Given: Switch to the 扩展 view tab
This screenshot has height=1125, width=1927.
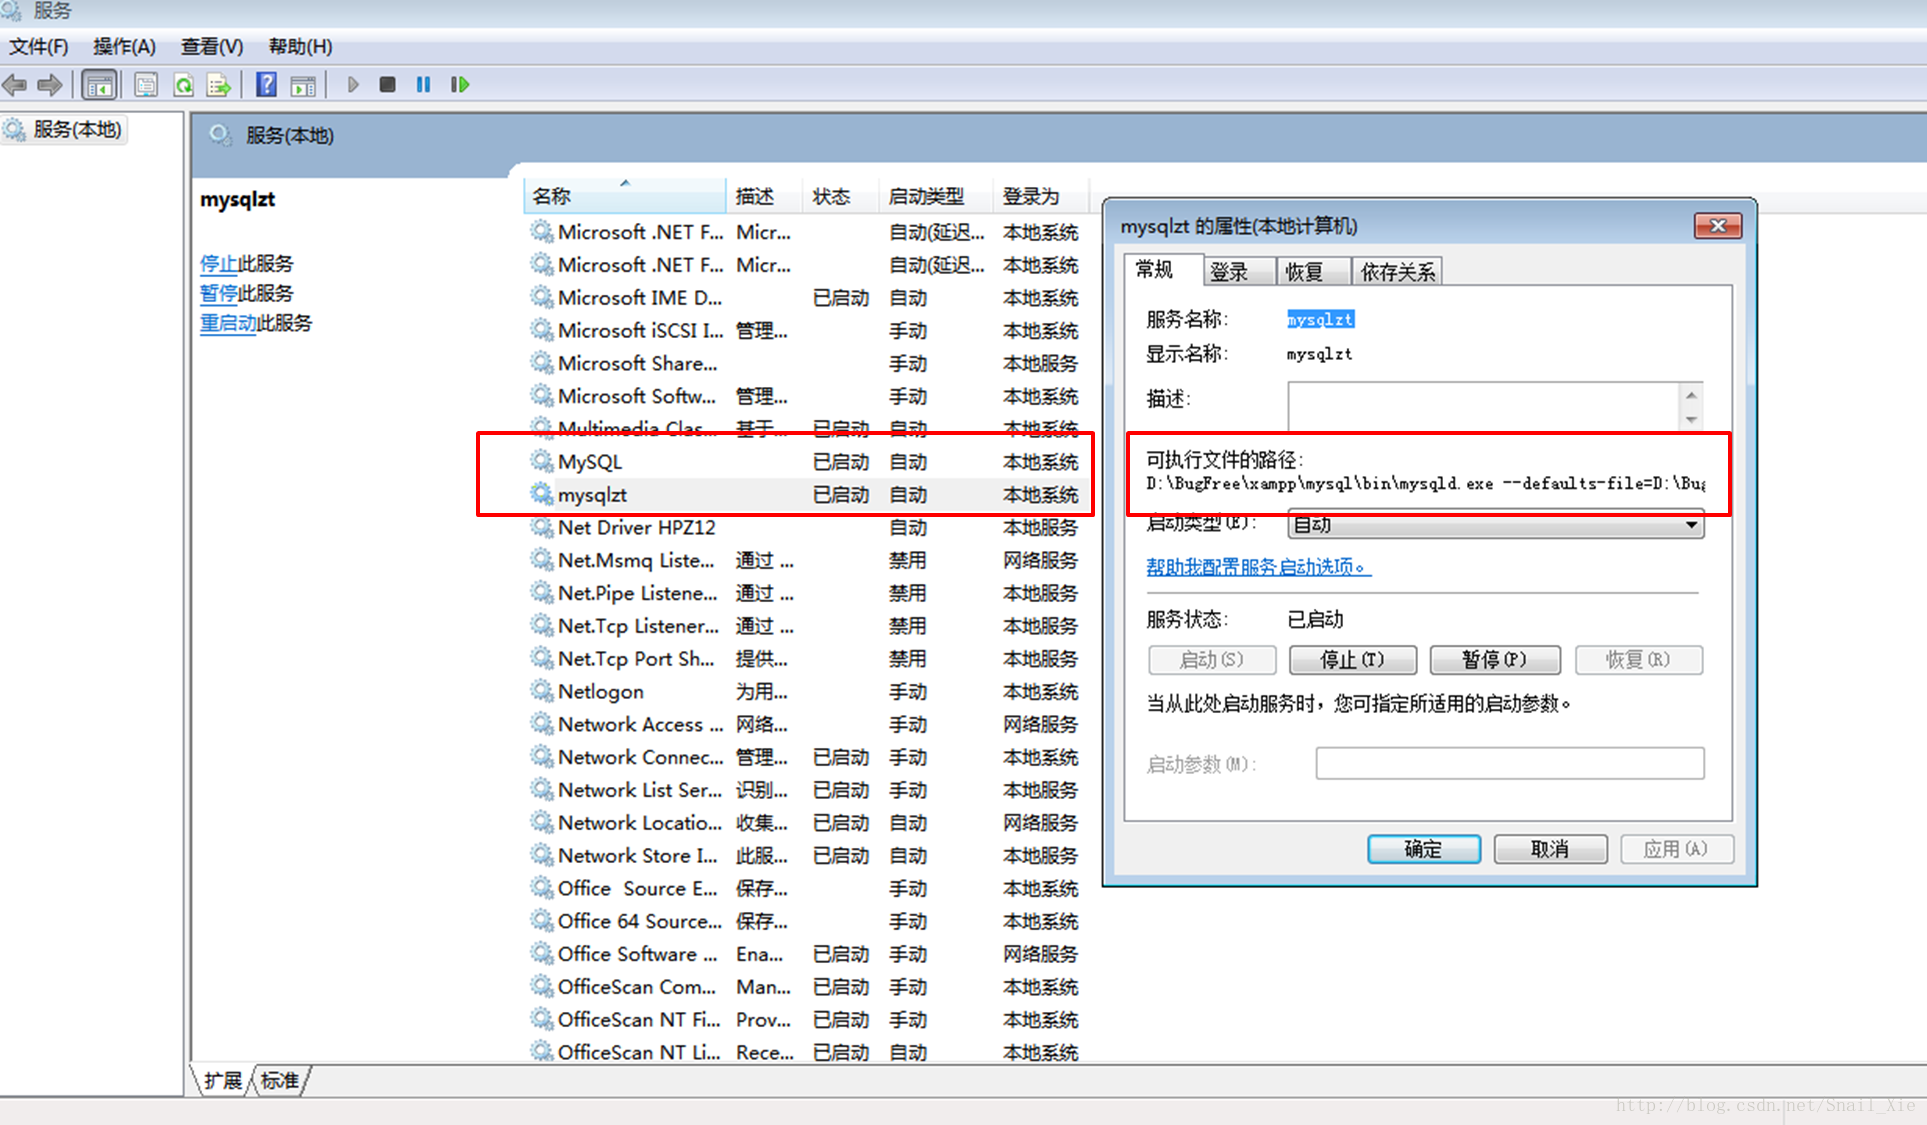Looking at the screenshot, I should pos(223,1080).
